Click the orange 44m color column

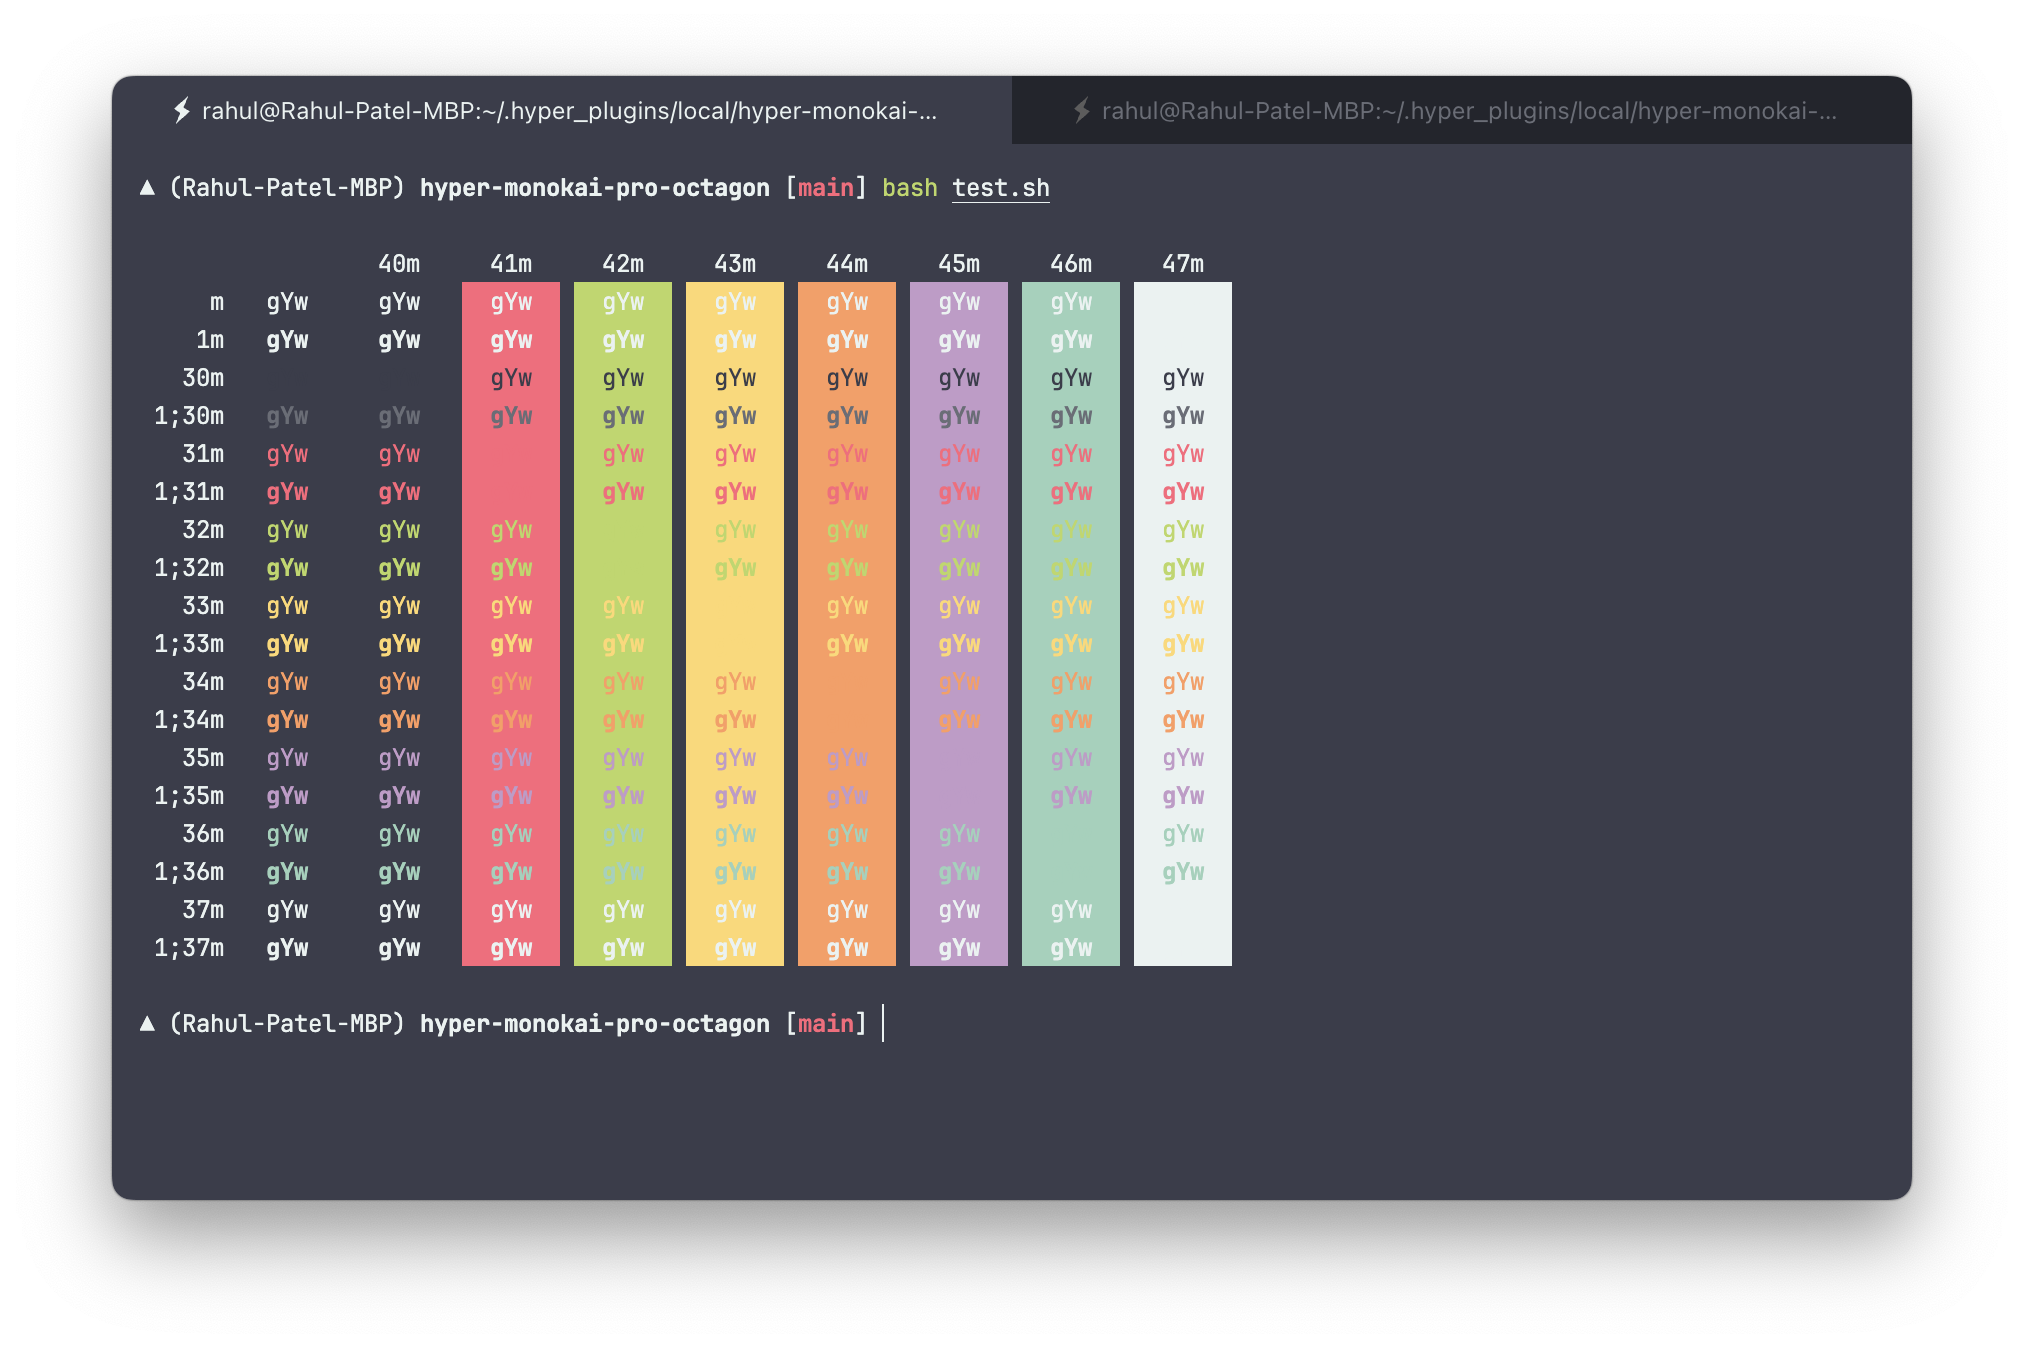pos(847,700)
